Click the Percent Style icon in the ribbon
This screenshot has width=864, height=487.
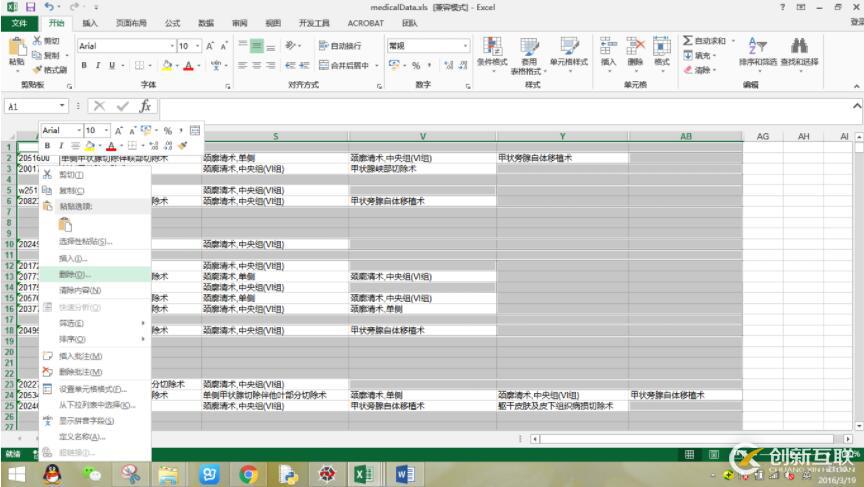tap(416, 66)
